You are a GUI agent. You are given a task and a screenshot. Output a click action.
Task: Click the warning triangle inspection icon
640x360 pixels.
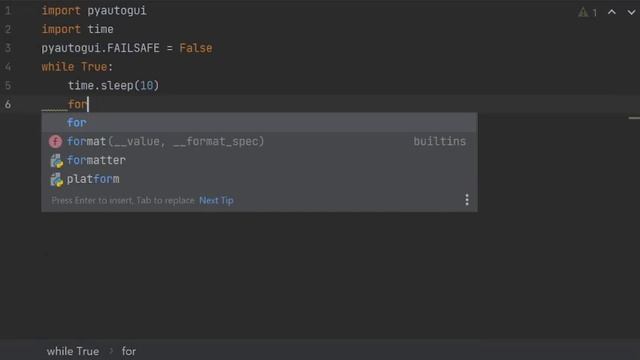(x=583, y=12)
